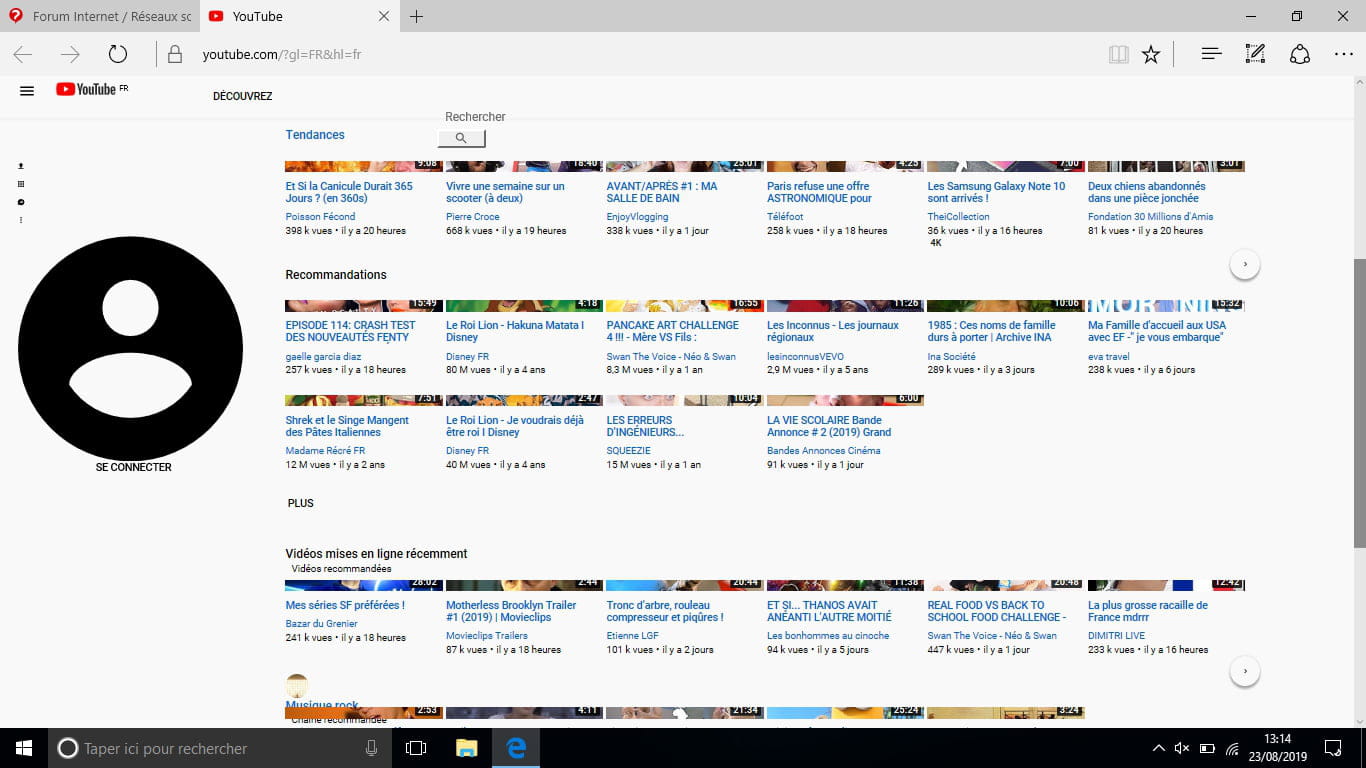This screenshot has height=768, width=1366.
Task: Open the Tendances section link
Action: 315,135
